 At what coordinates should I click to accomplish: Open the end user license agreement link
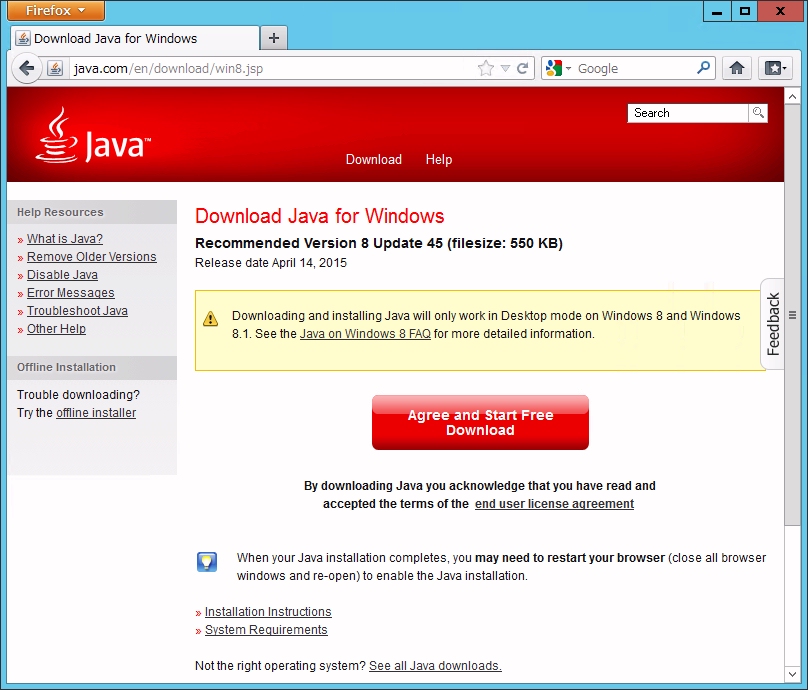pyautogui.click(x=554, y=504)
